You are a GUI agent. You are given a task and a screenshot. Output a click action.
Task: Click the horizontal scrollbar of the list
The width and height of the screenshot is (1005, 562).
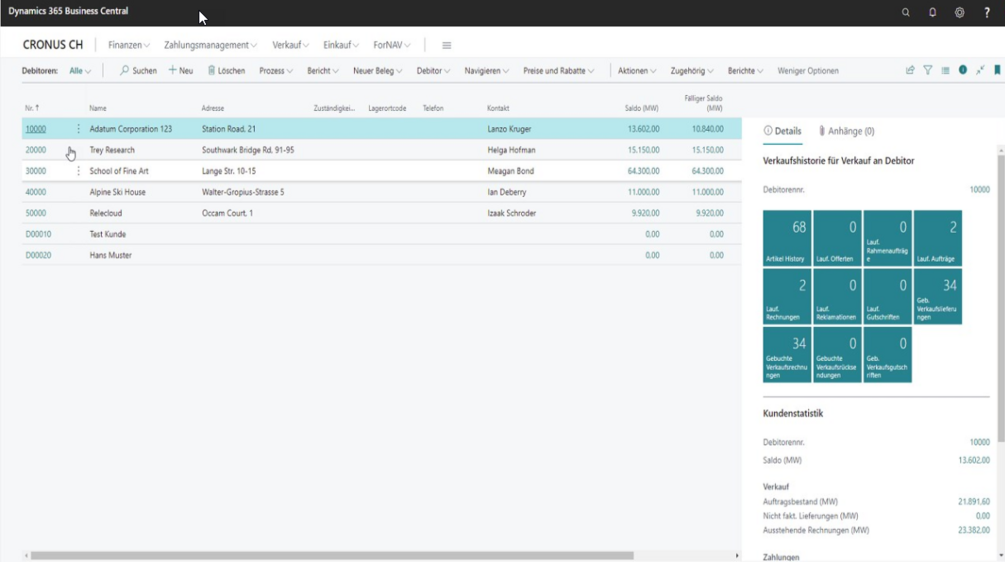pos(332,556)
